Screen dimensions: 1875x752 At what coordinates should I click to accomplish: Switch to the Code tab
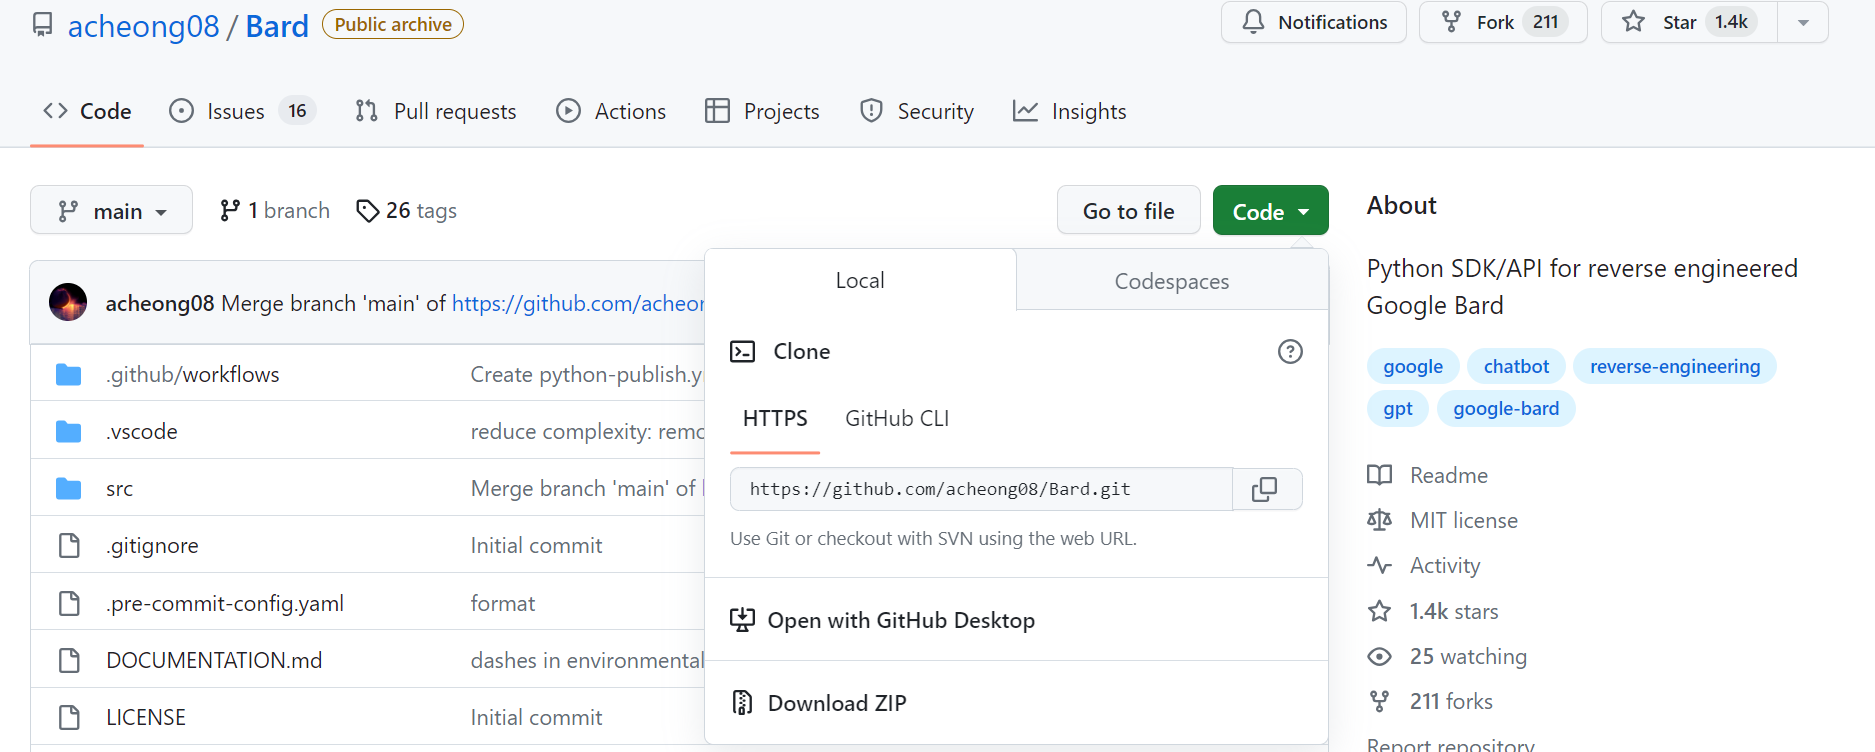pos(87,111)
